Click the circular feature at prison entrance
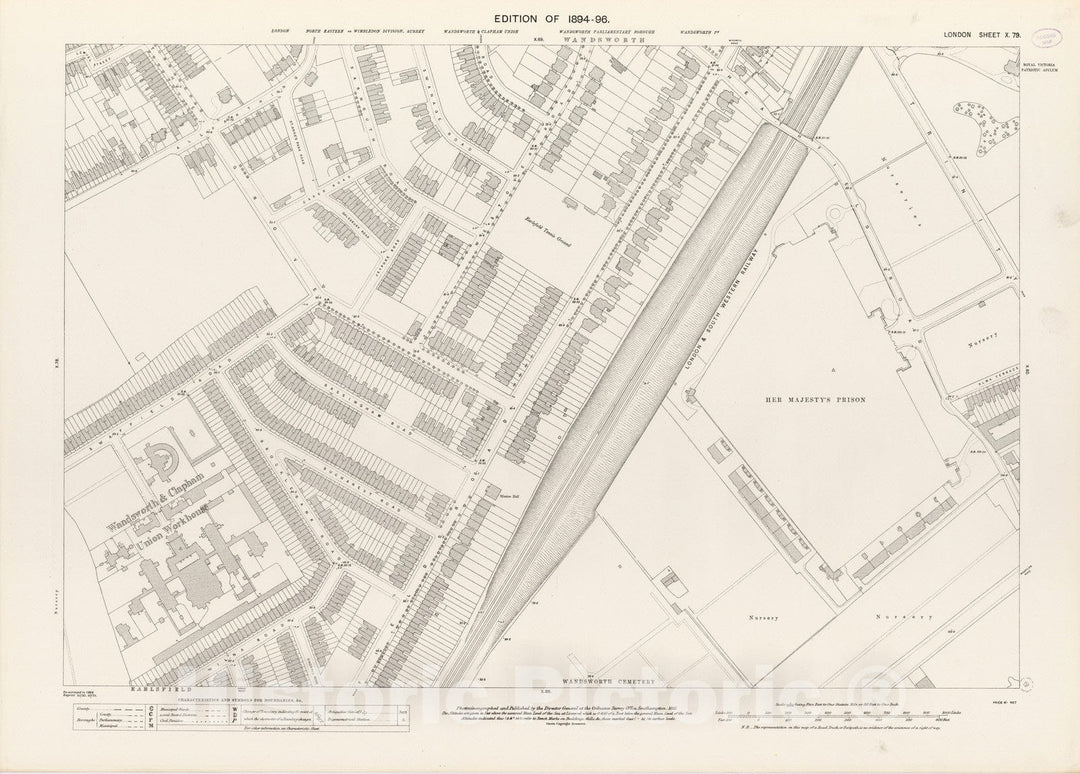This screenshot has width=1080, height=774. pos(836,214)
